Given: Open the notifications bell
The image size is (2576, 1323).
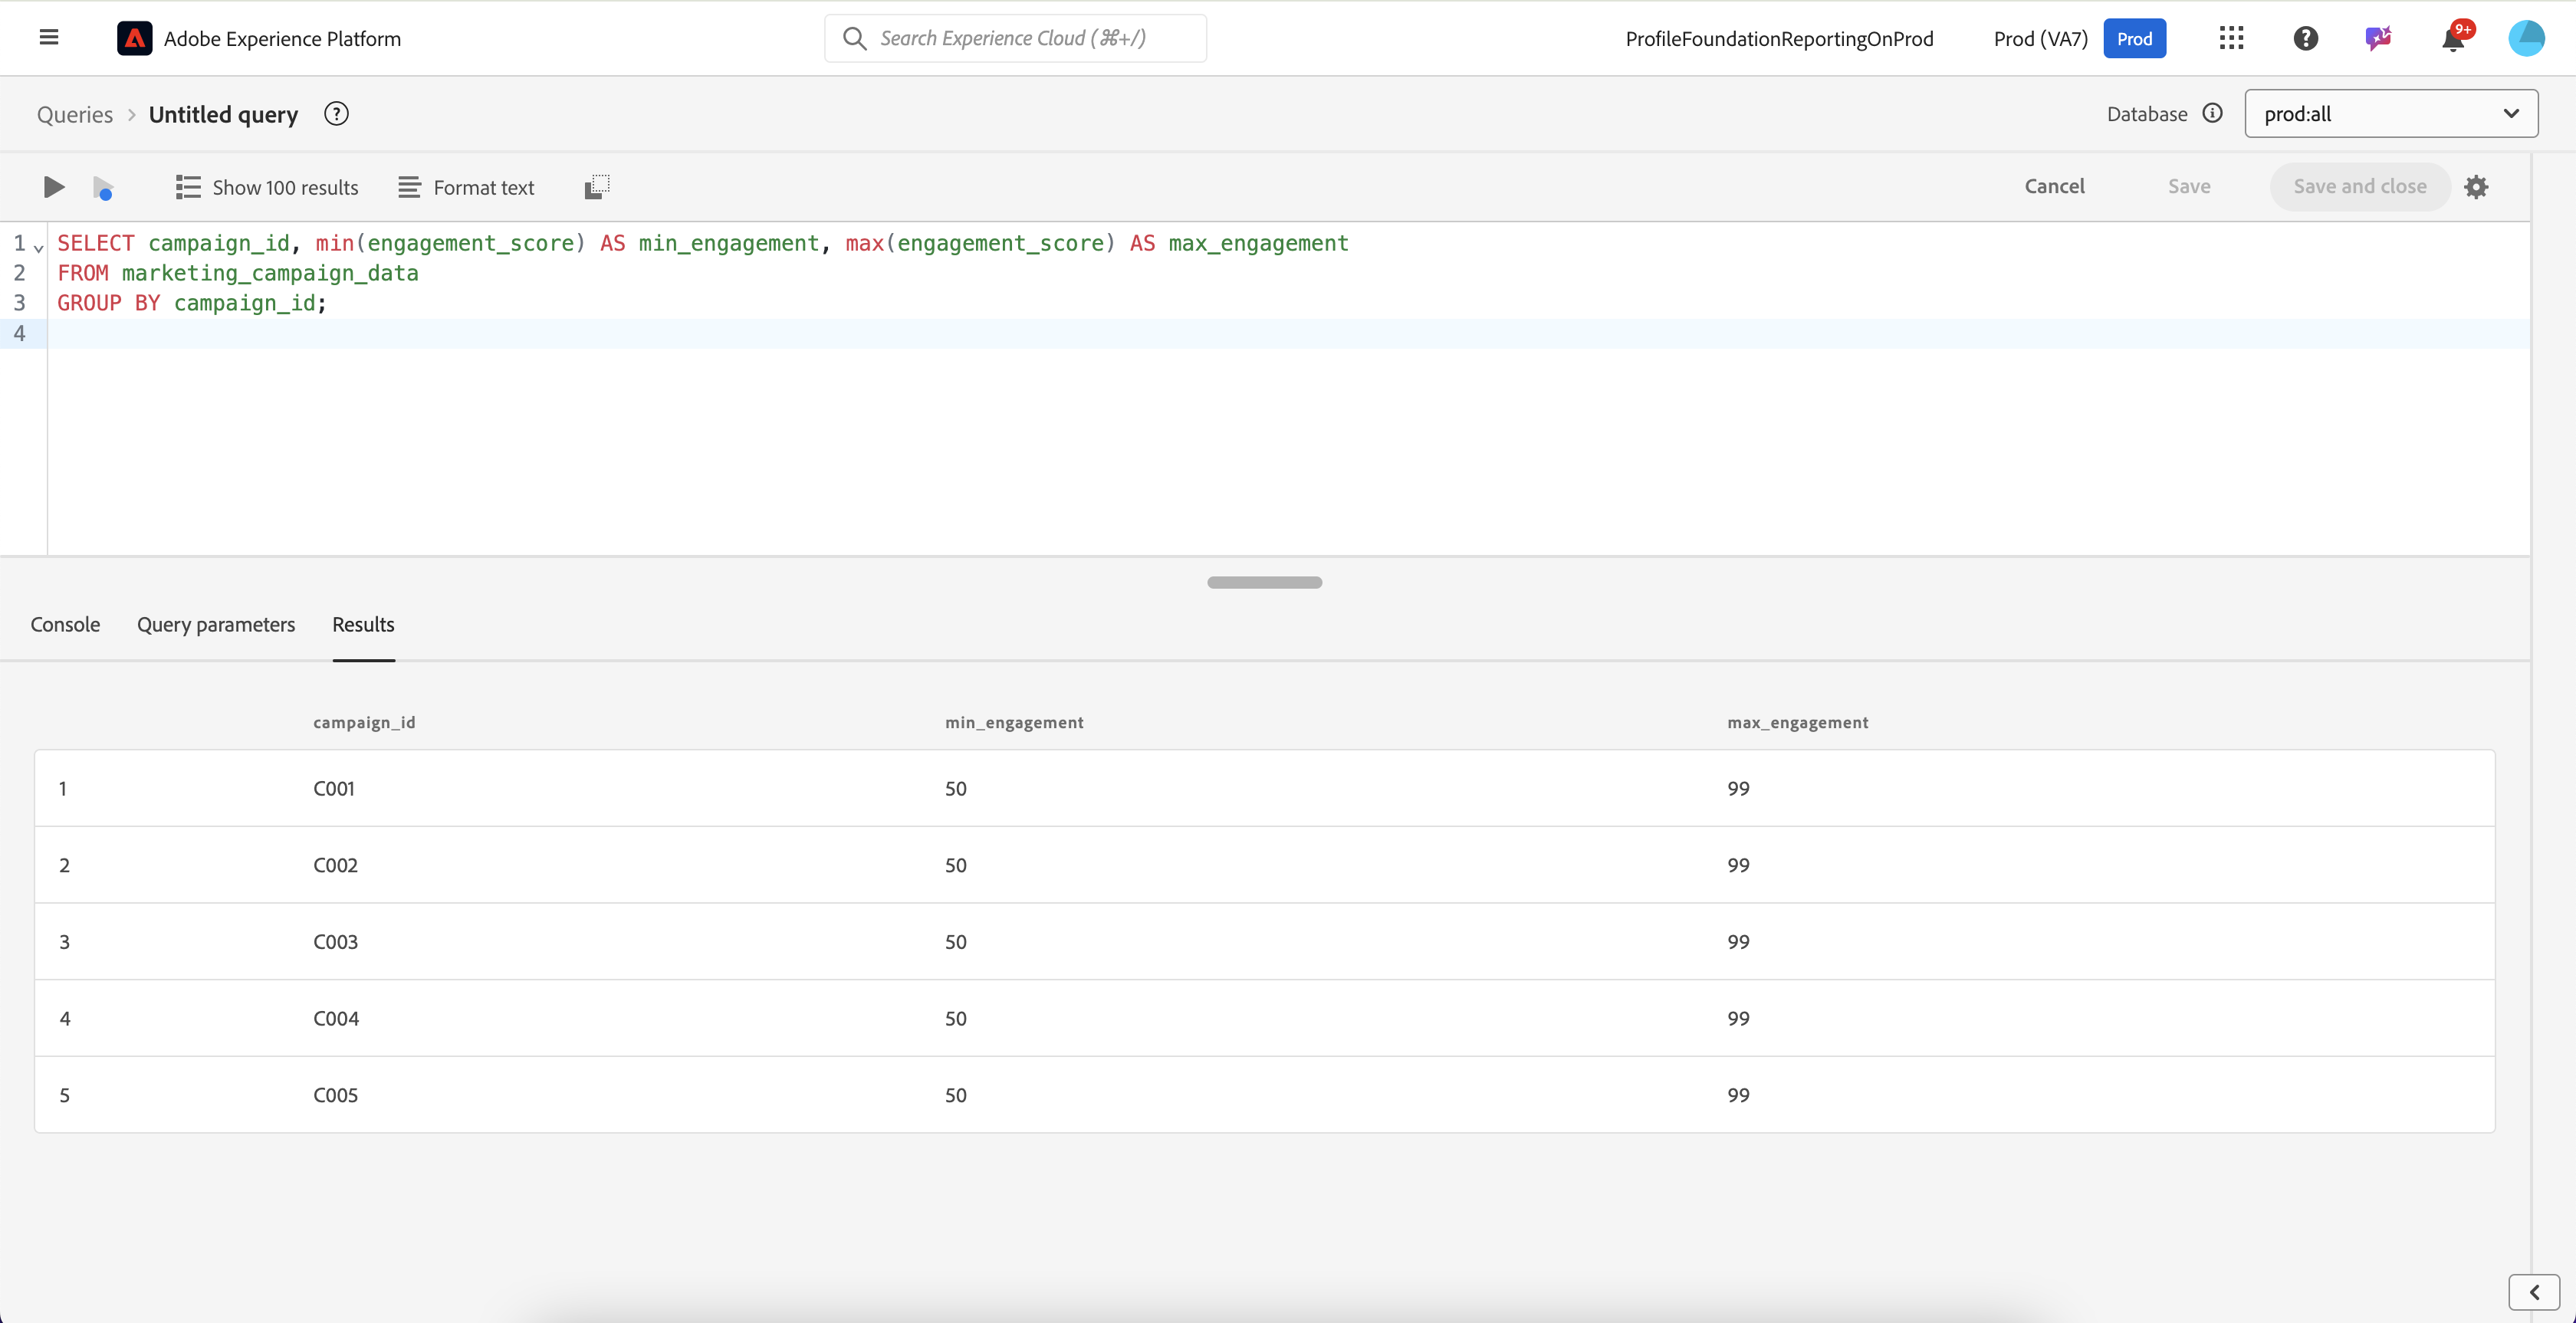Looking at the screenshot, I should 2453,39.
